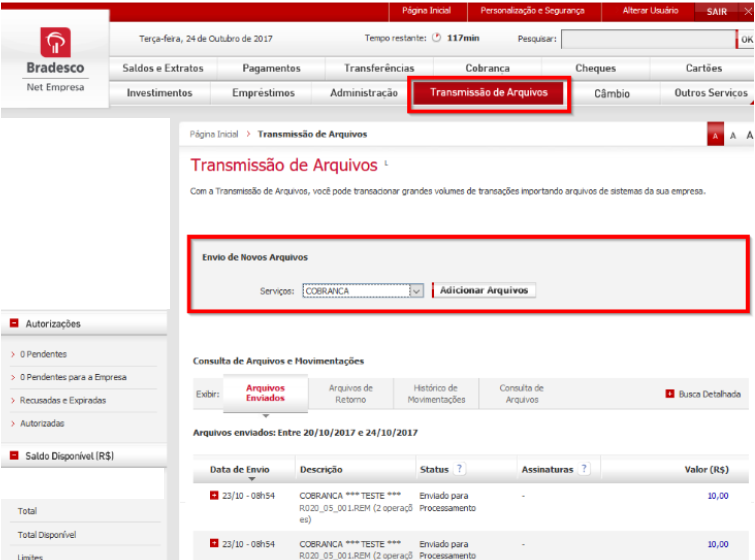The height and width of the screenshot is (560, 755).
Task: Click the first row's 10,00 value
Action: coord(717,495)
